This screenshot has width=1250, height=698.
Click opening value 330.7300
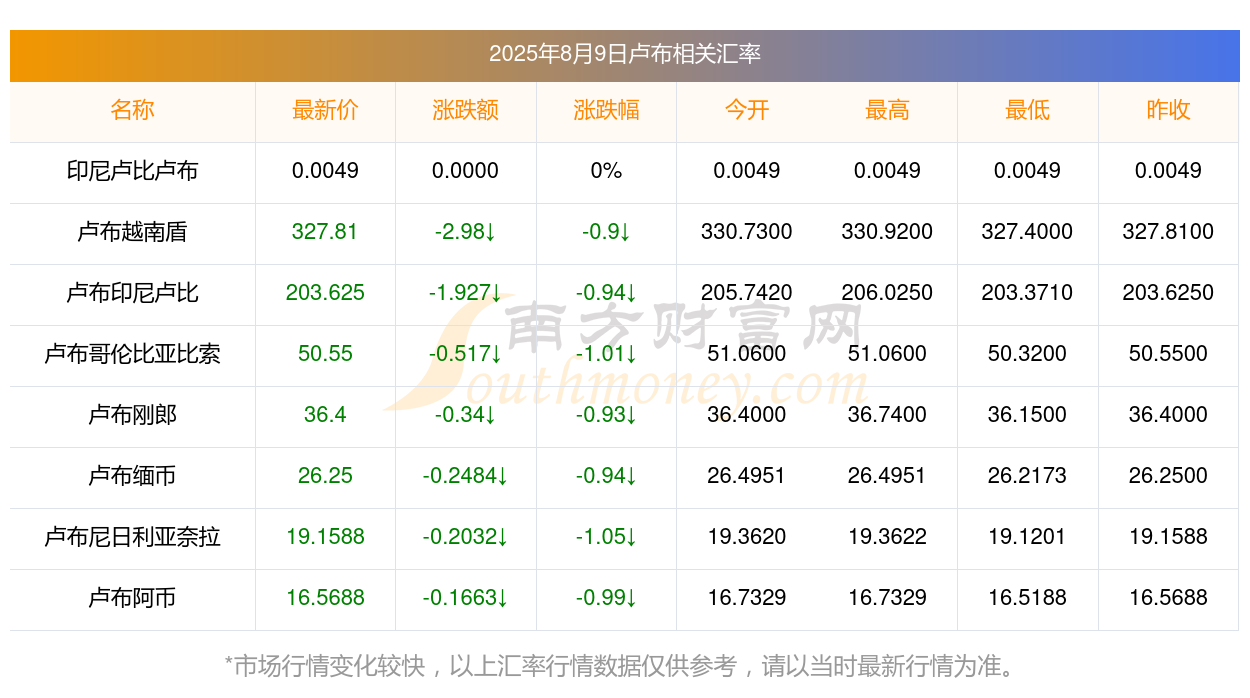click(x=747, y=232)
